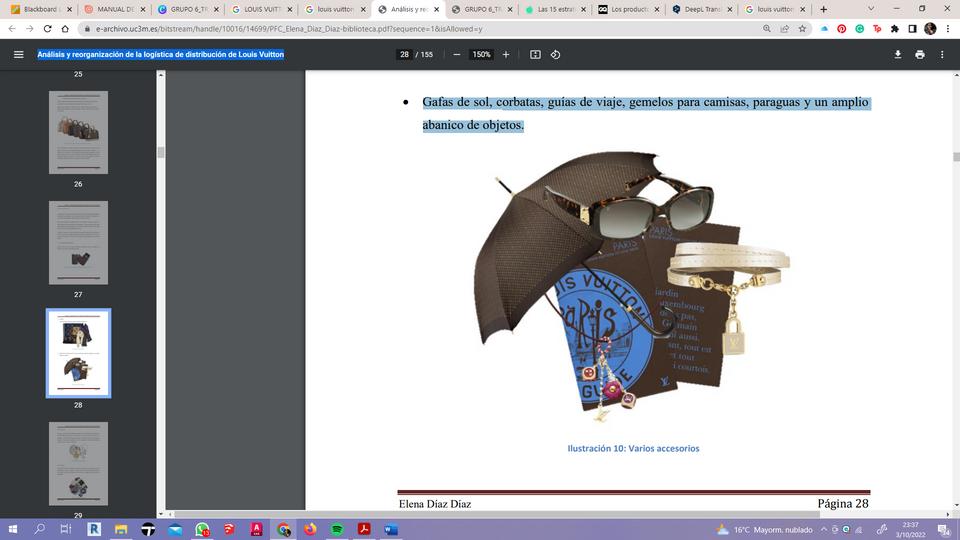The width and height of the screenshot is (960, 540).
Task: Open a new browser tab
Action: pos(823,9)
